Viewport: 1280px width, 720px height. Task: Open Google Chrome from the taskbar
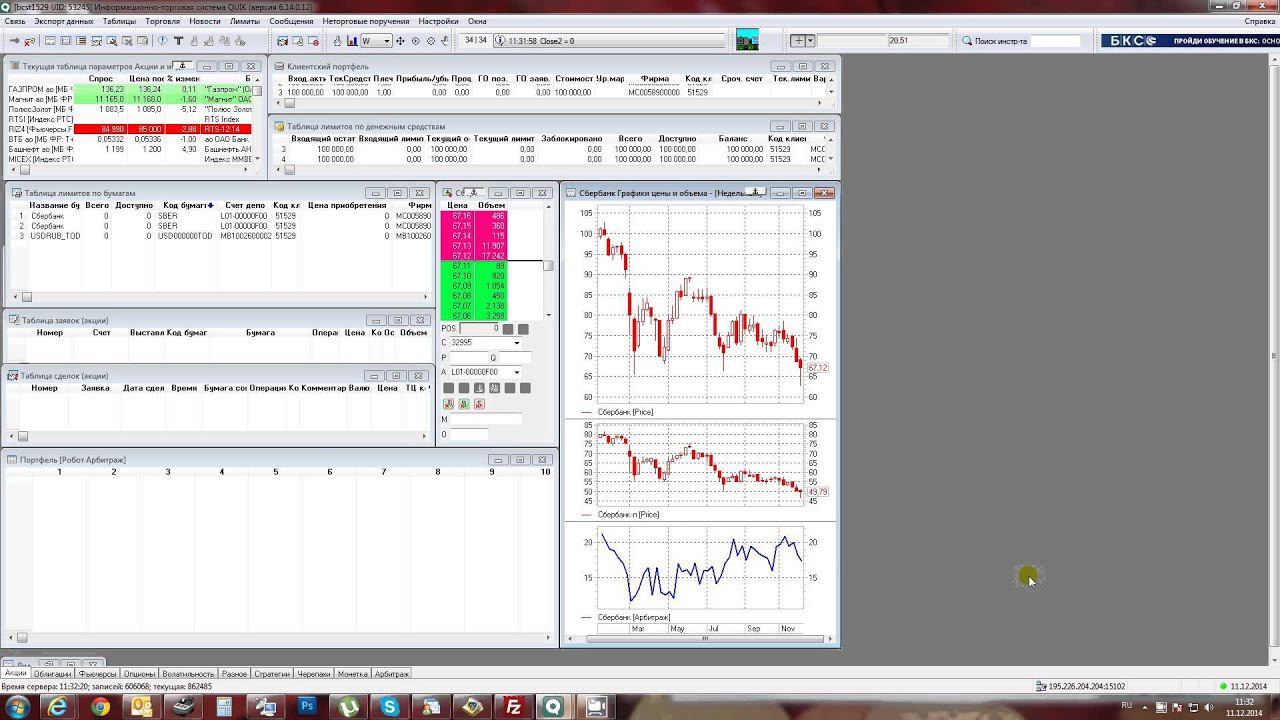[x=100, y=707]
